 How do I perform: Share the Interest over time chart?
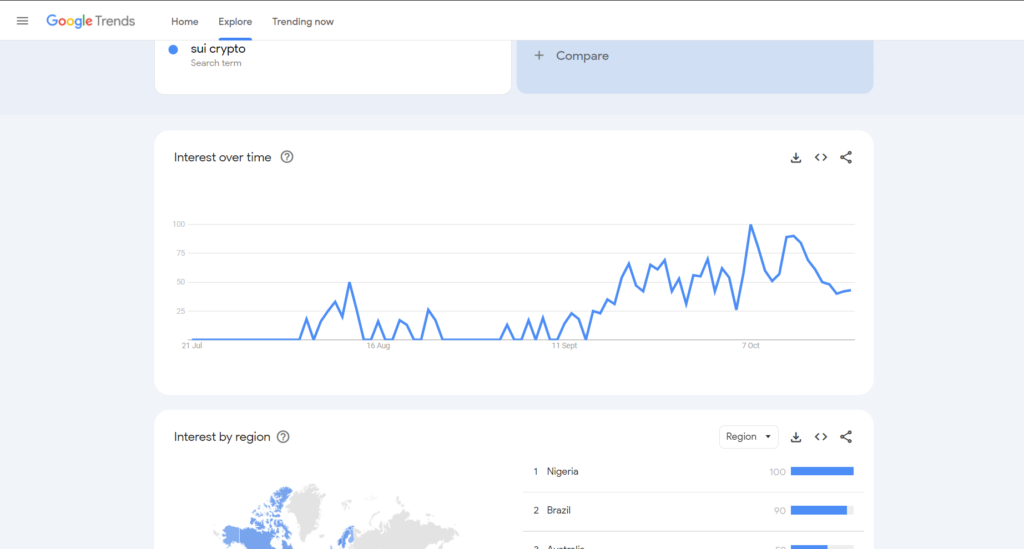pyautogui.click(x=846, y=157)
